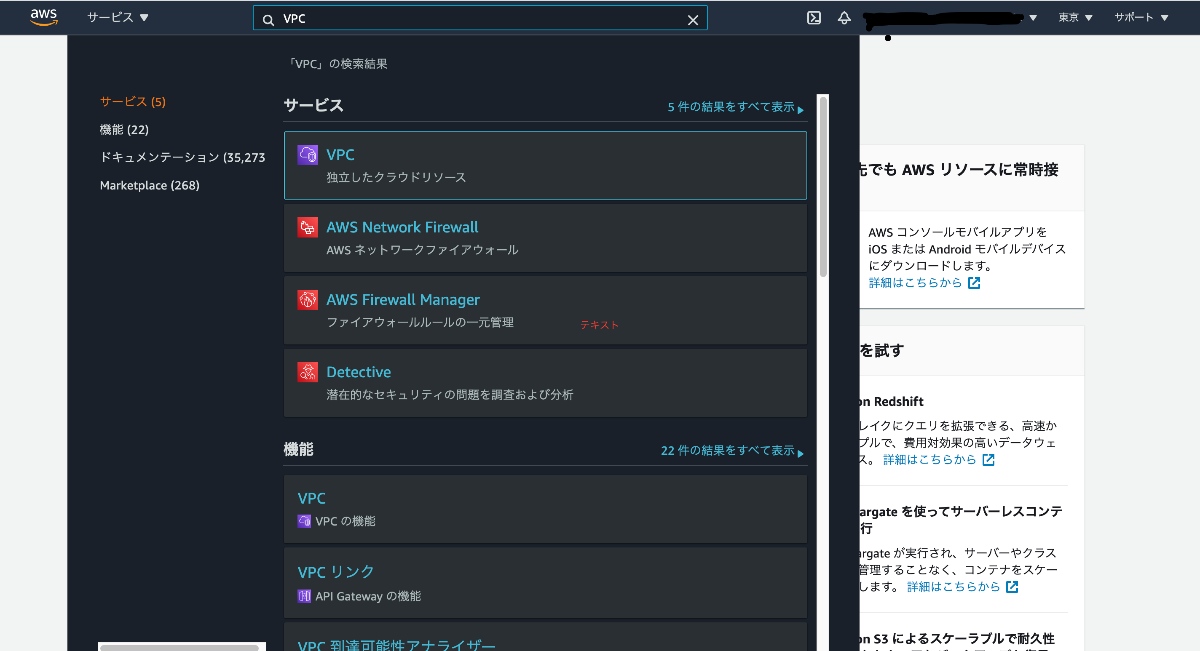Open the VPC リンク feature
This screenshot has width=1200, height=651.
pyautogui.click(x=545, y=584)
